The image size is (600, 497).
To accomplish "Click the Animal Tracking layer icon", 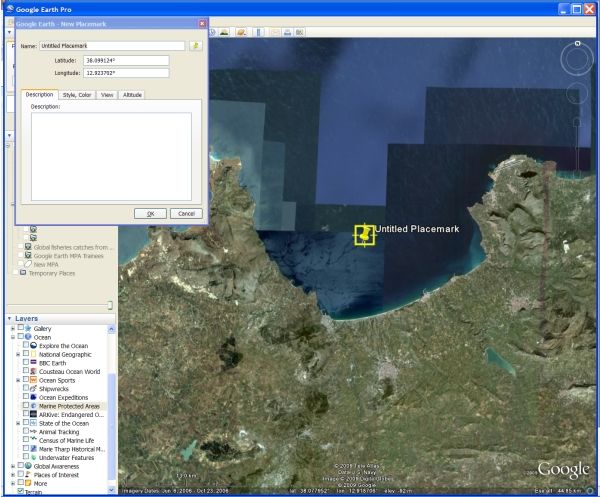I will (x=33, y=432).
